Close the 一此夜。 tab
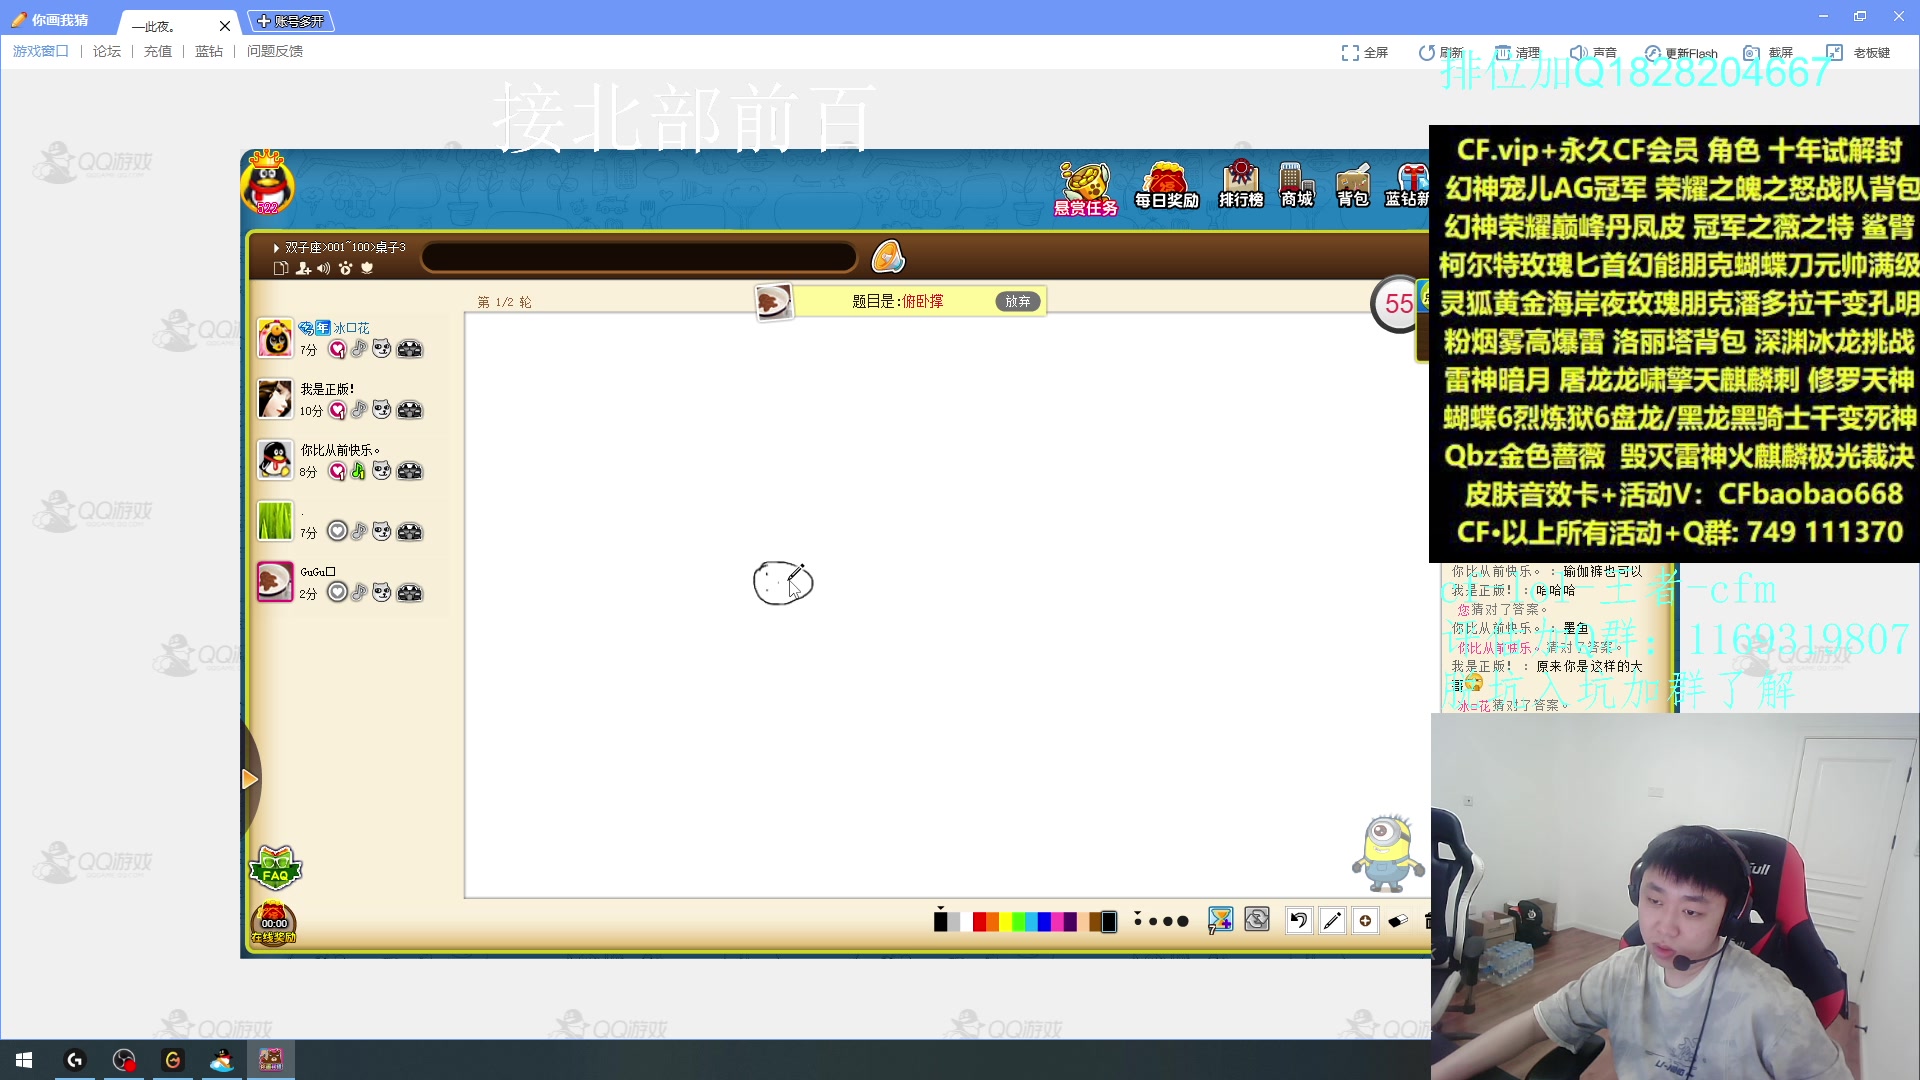Viewport: 1920px width, 1080px height. (225, 26)
